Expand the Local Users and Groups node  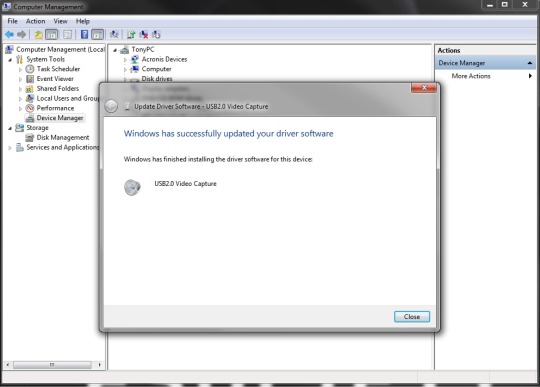tap(20, 99)
